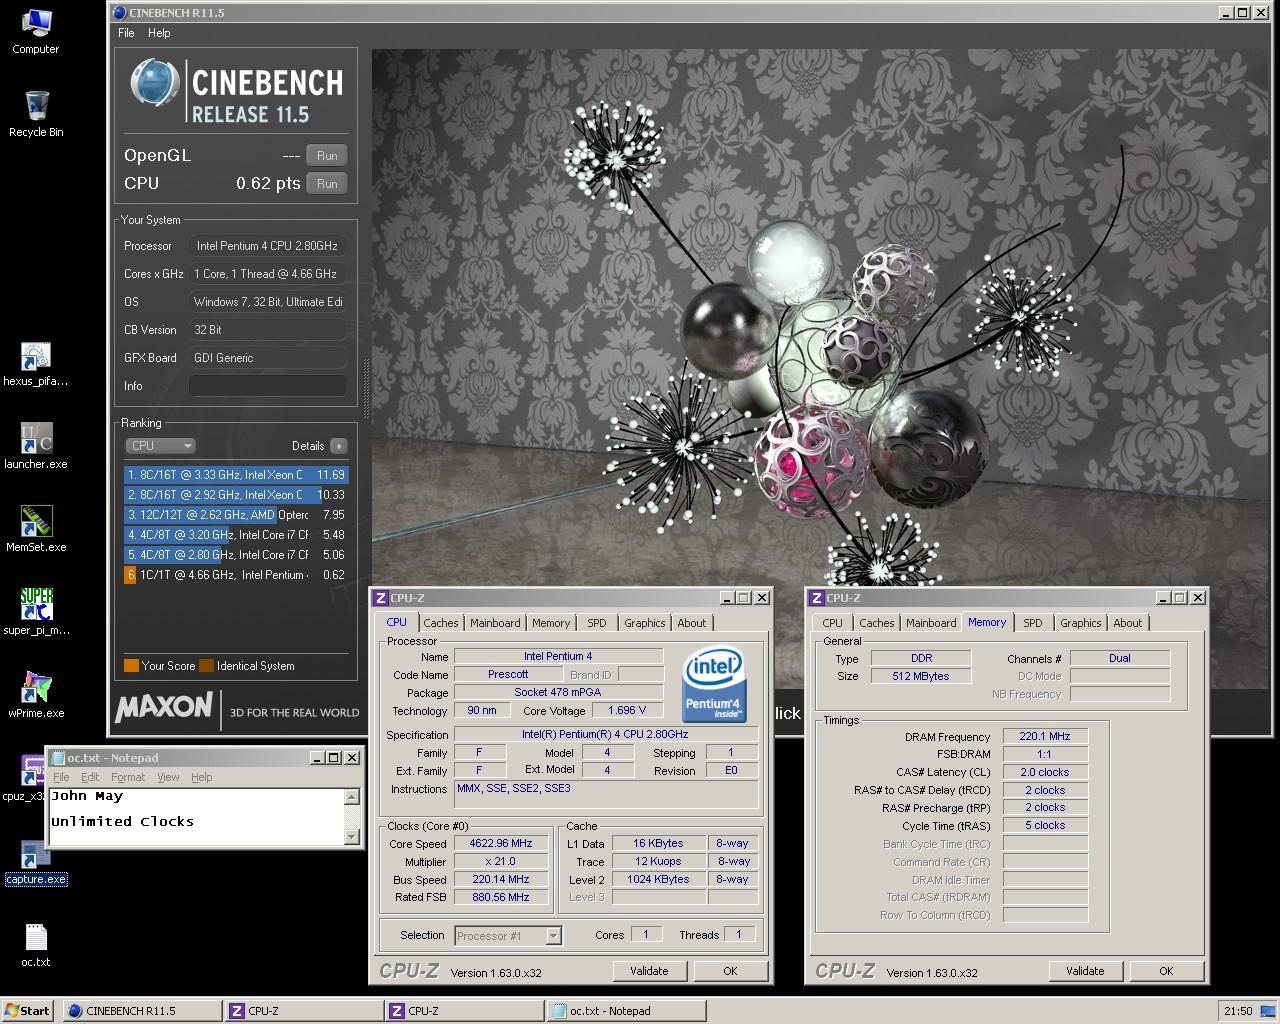Select the launcher.exe desktop icon
The image size is (1280, 1024).
[x=36, y=447]
